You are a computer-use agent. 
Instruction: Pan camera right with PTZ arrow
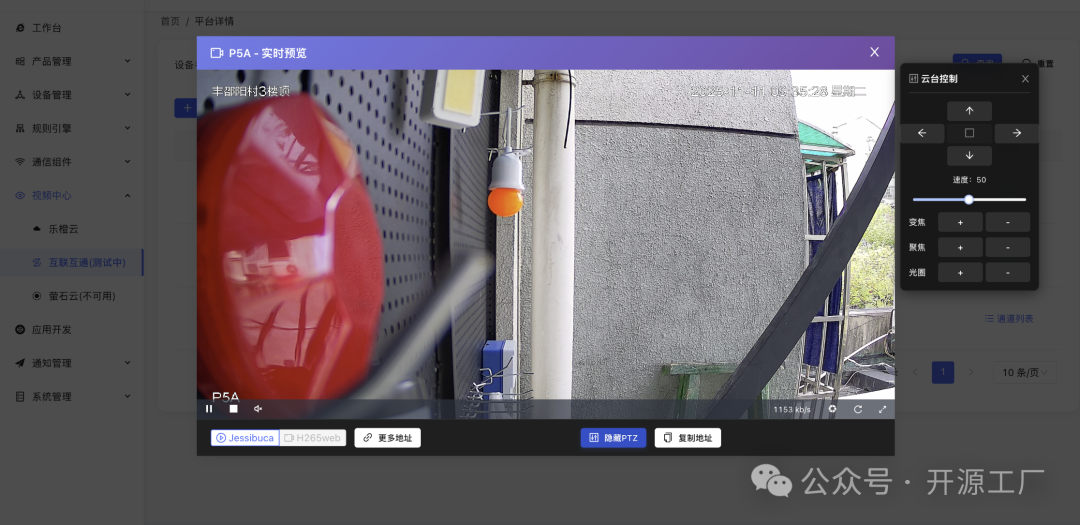click(1017, 133)
